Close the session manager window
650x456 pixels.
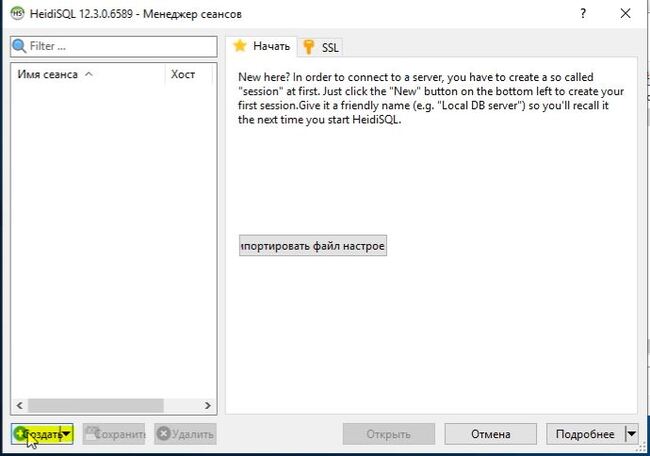(x=626, y=13)
